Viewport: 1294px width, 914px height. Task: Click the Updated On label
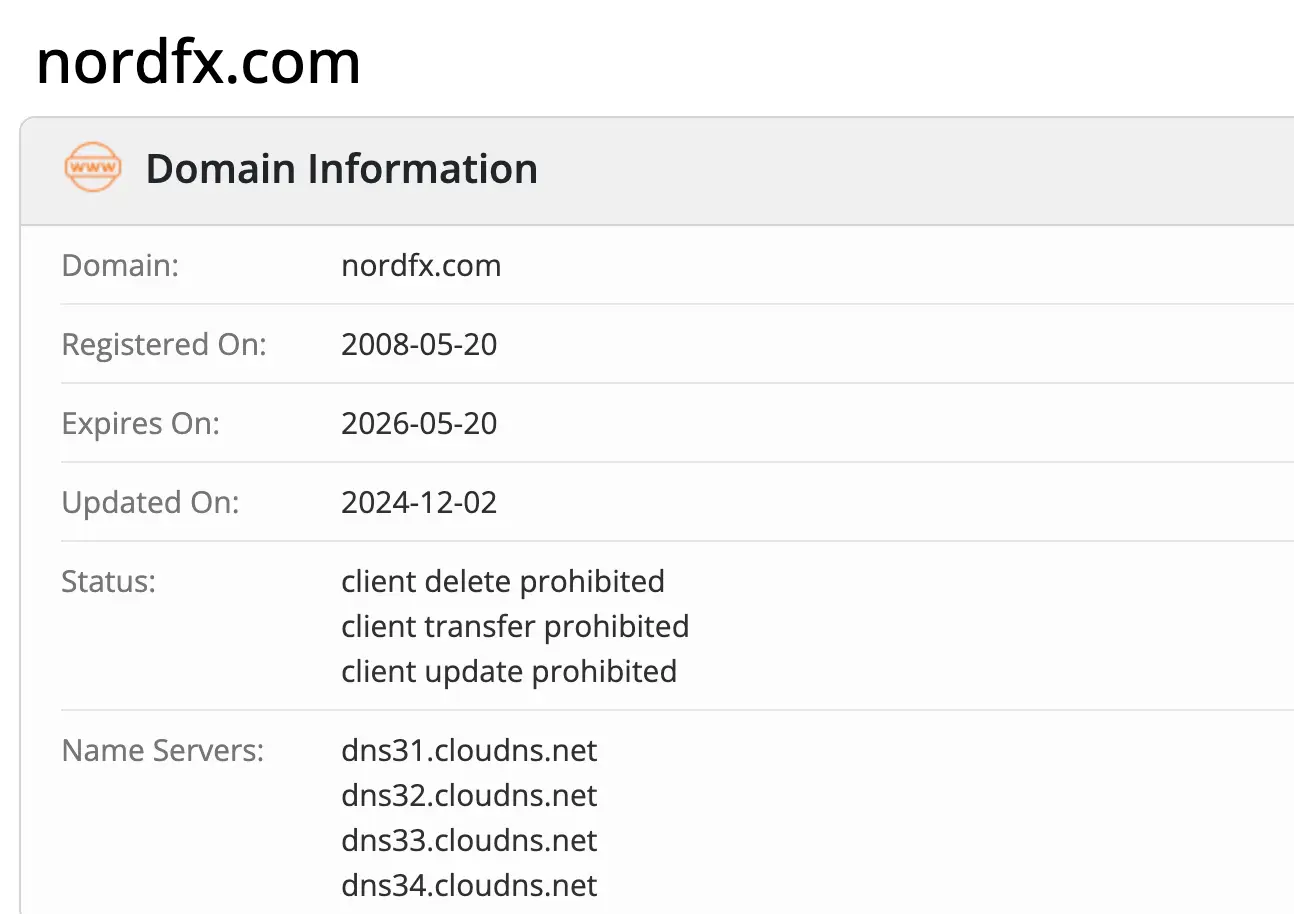coord(150,503)
